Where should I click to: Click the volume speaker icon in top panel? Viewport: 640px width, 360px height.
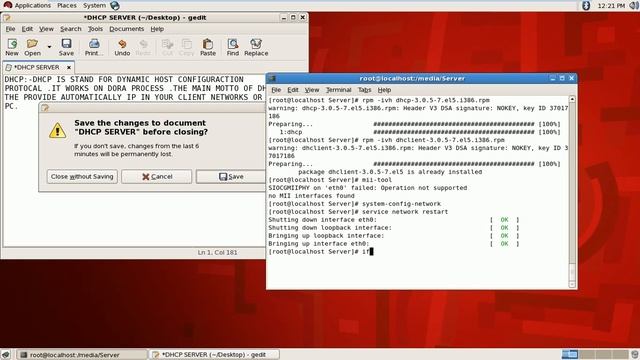click(x=633, y=5)
